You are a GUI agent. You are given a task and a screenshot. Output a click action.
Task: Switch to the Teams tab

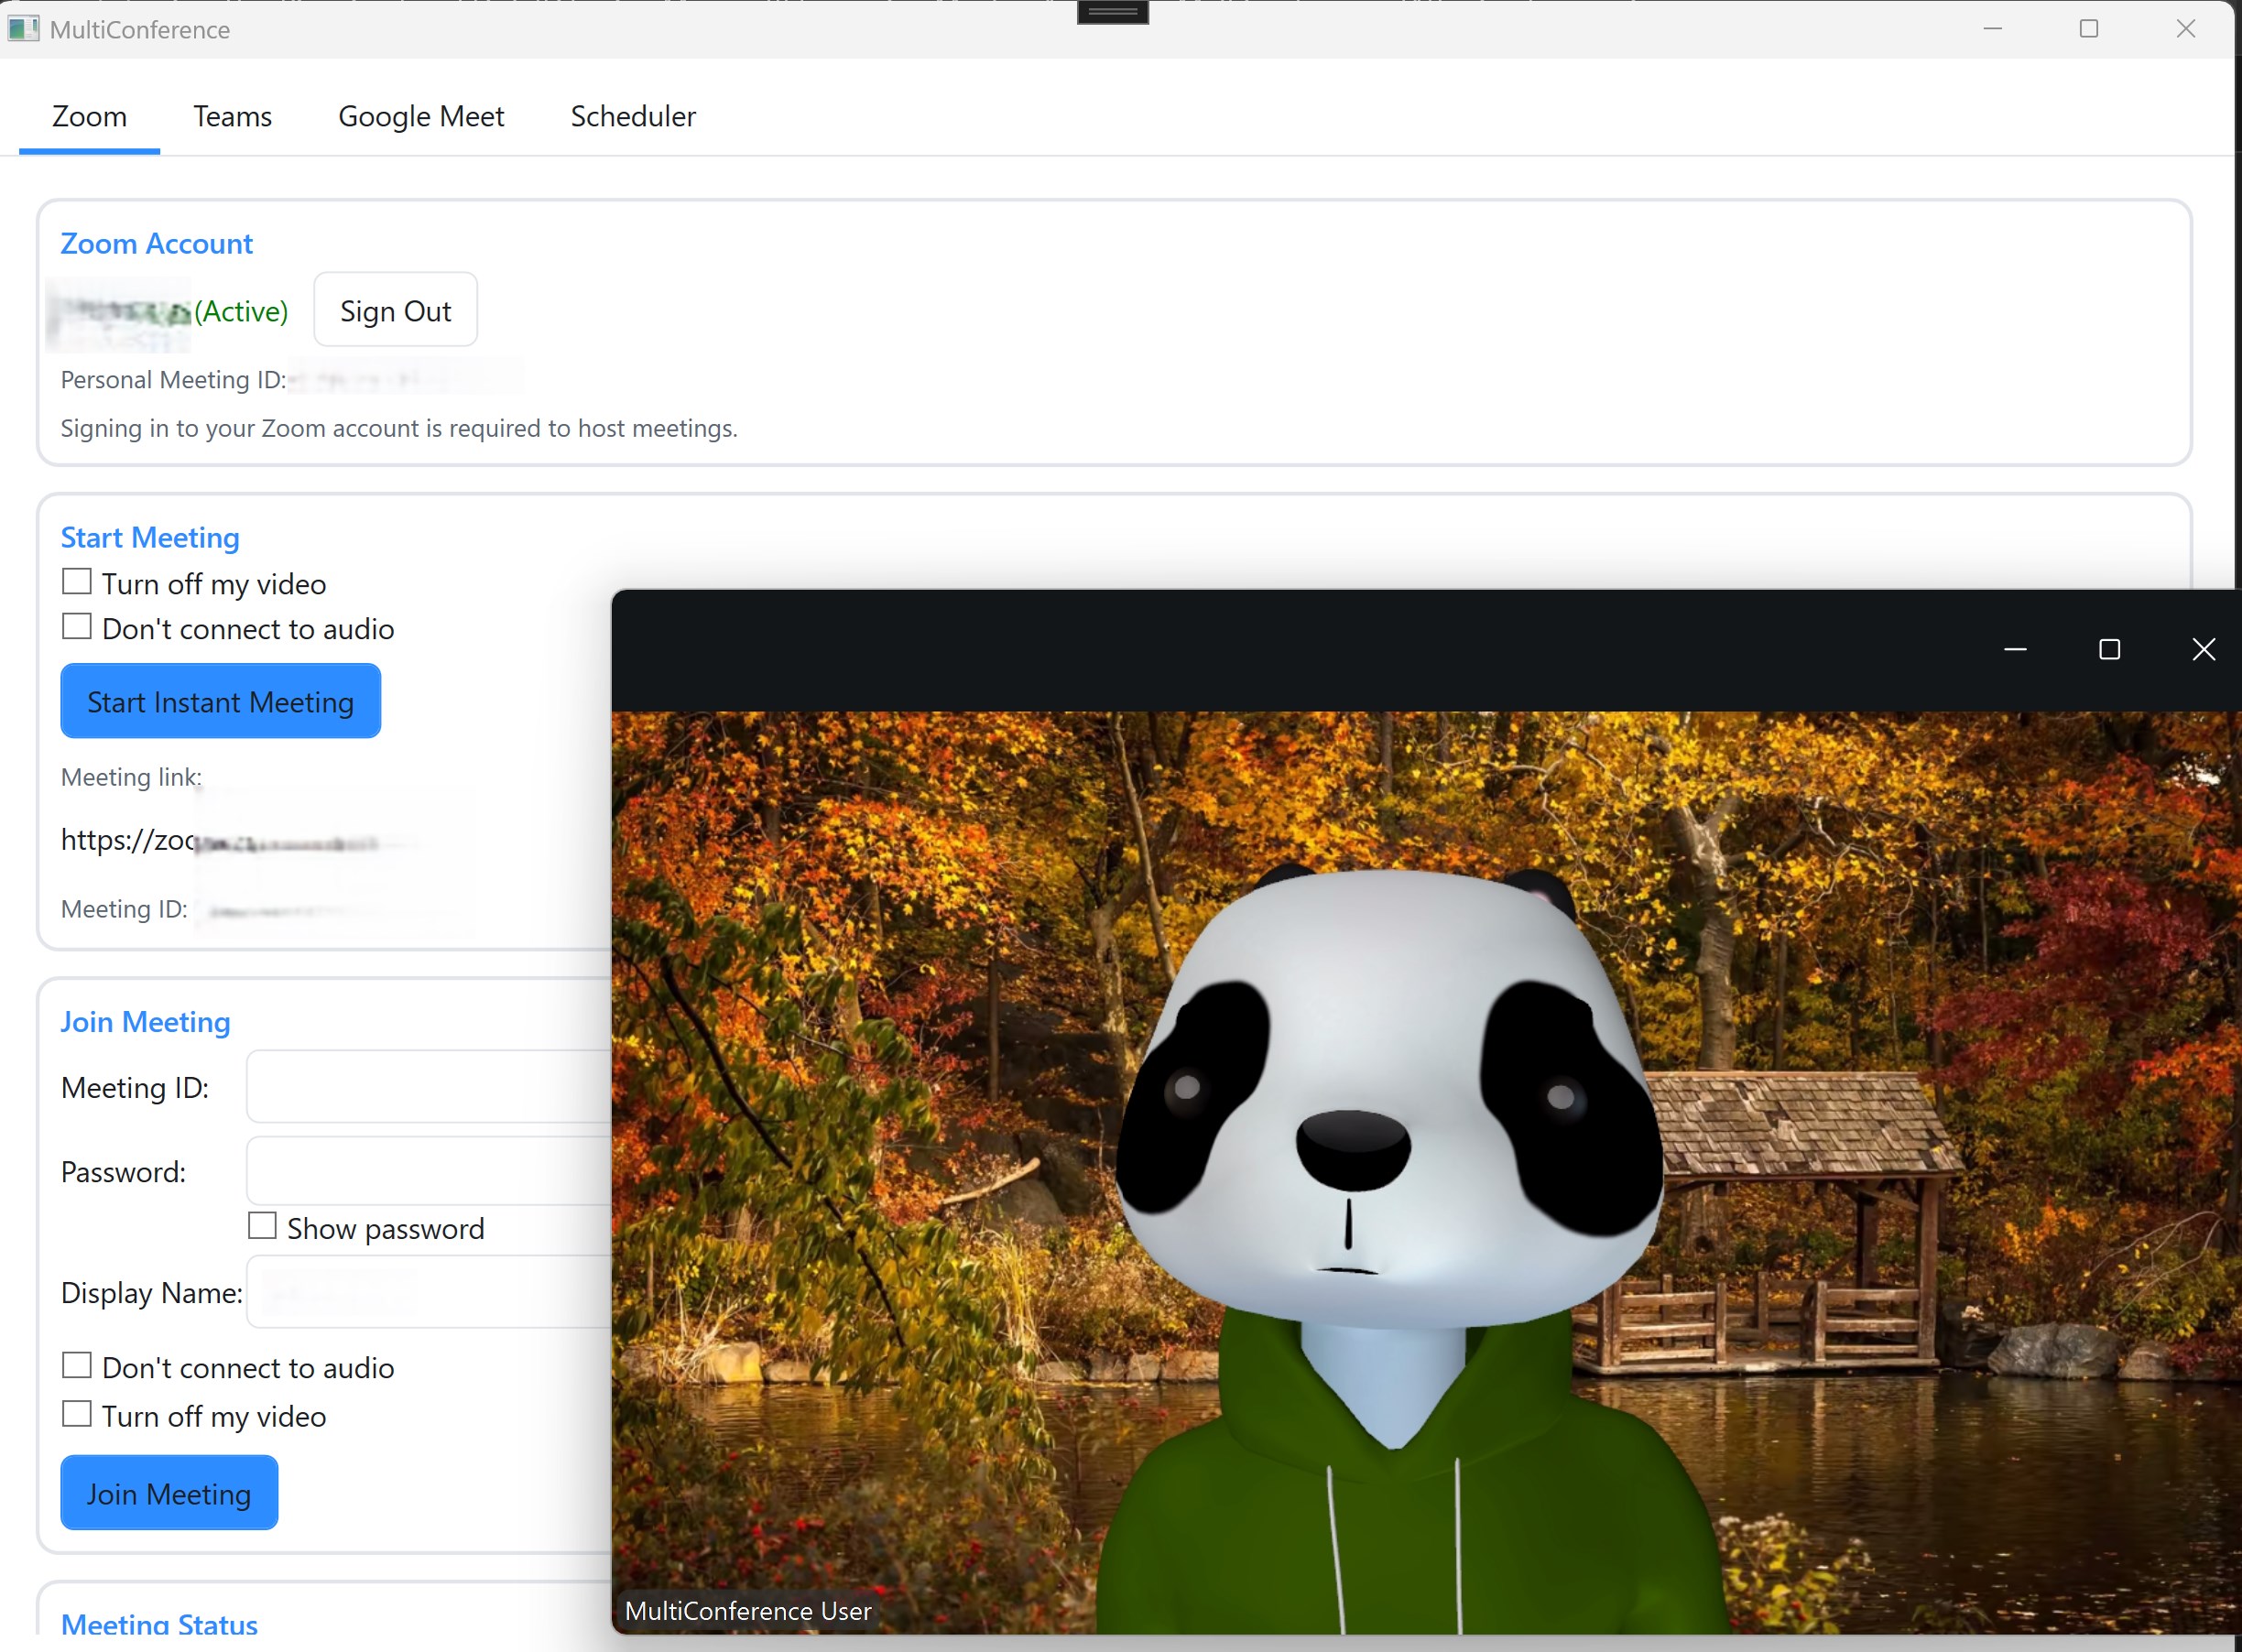pos(232,116)
